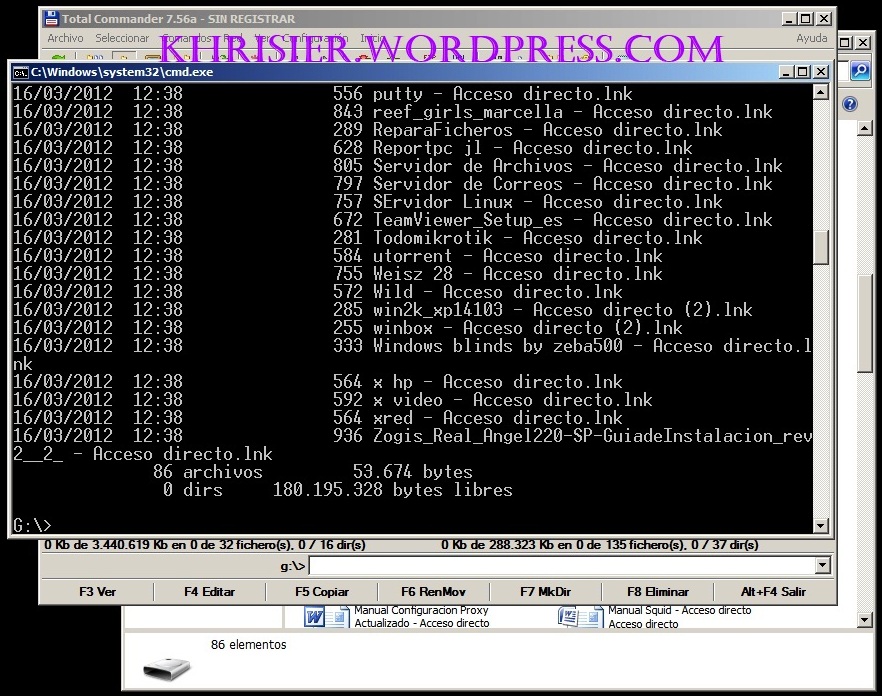Select the "Manual Configuracion Proxy Actualizado" file name
882x696 pixels.
coord(421,617)
